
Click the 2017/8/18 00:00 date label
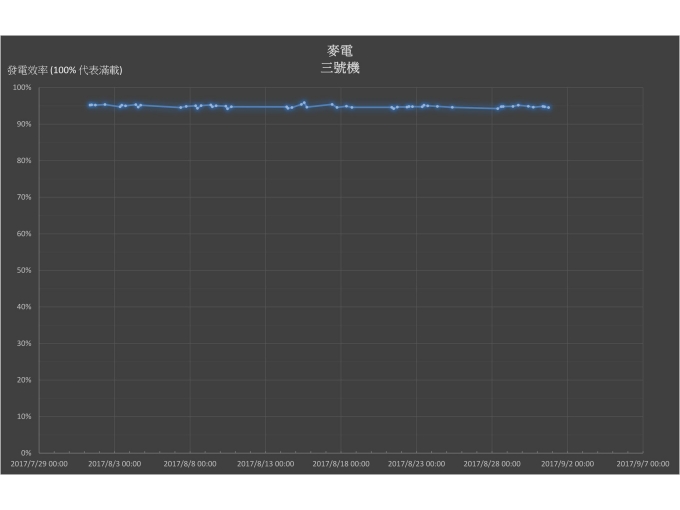[x=341, y=464]
